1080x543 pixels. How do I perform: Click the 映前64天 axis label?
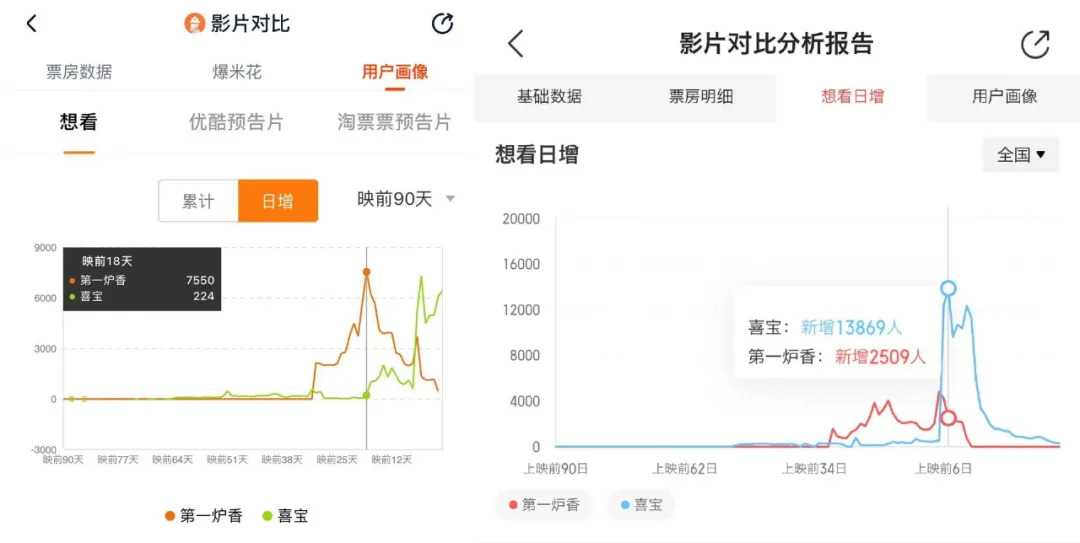coord(172,459)
